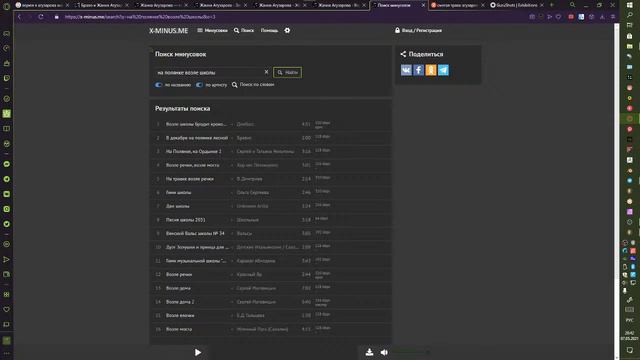Close the 'Поиск минусовок' tab
This screenshot has height=360, width=640.
click(x=423, y=5)
